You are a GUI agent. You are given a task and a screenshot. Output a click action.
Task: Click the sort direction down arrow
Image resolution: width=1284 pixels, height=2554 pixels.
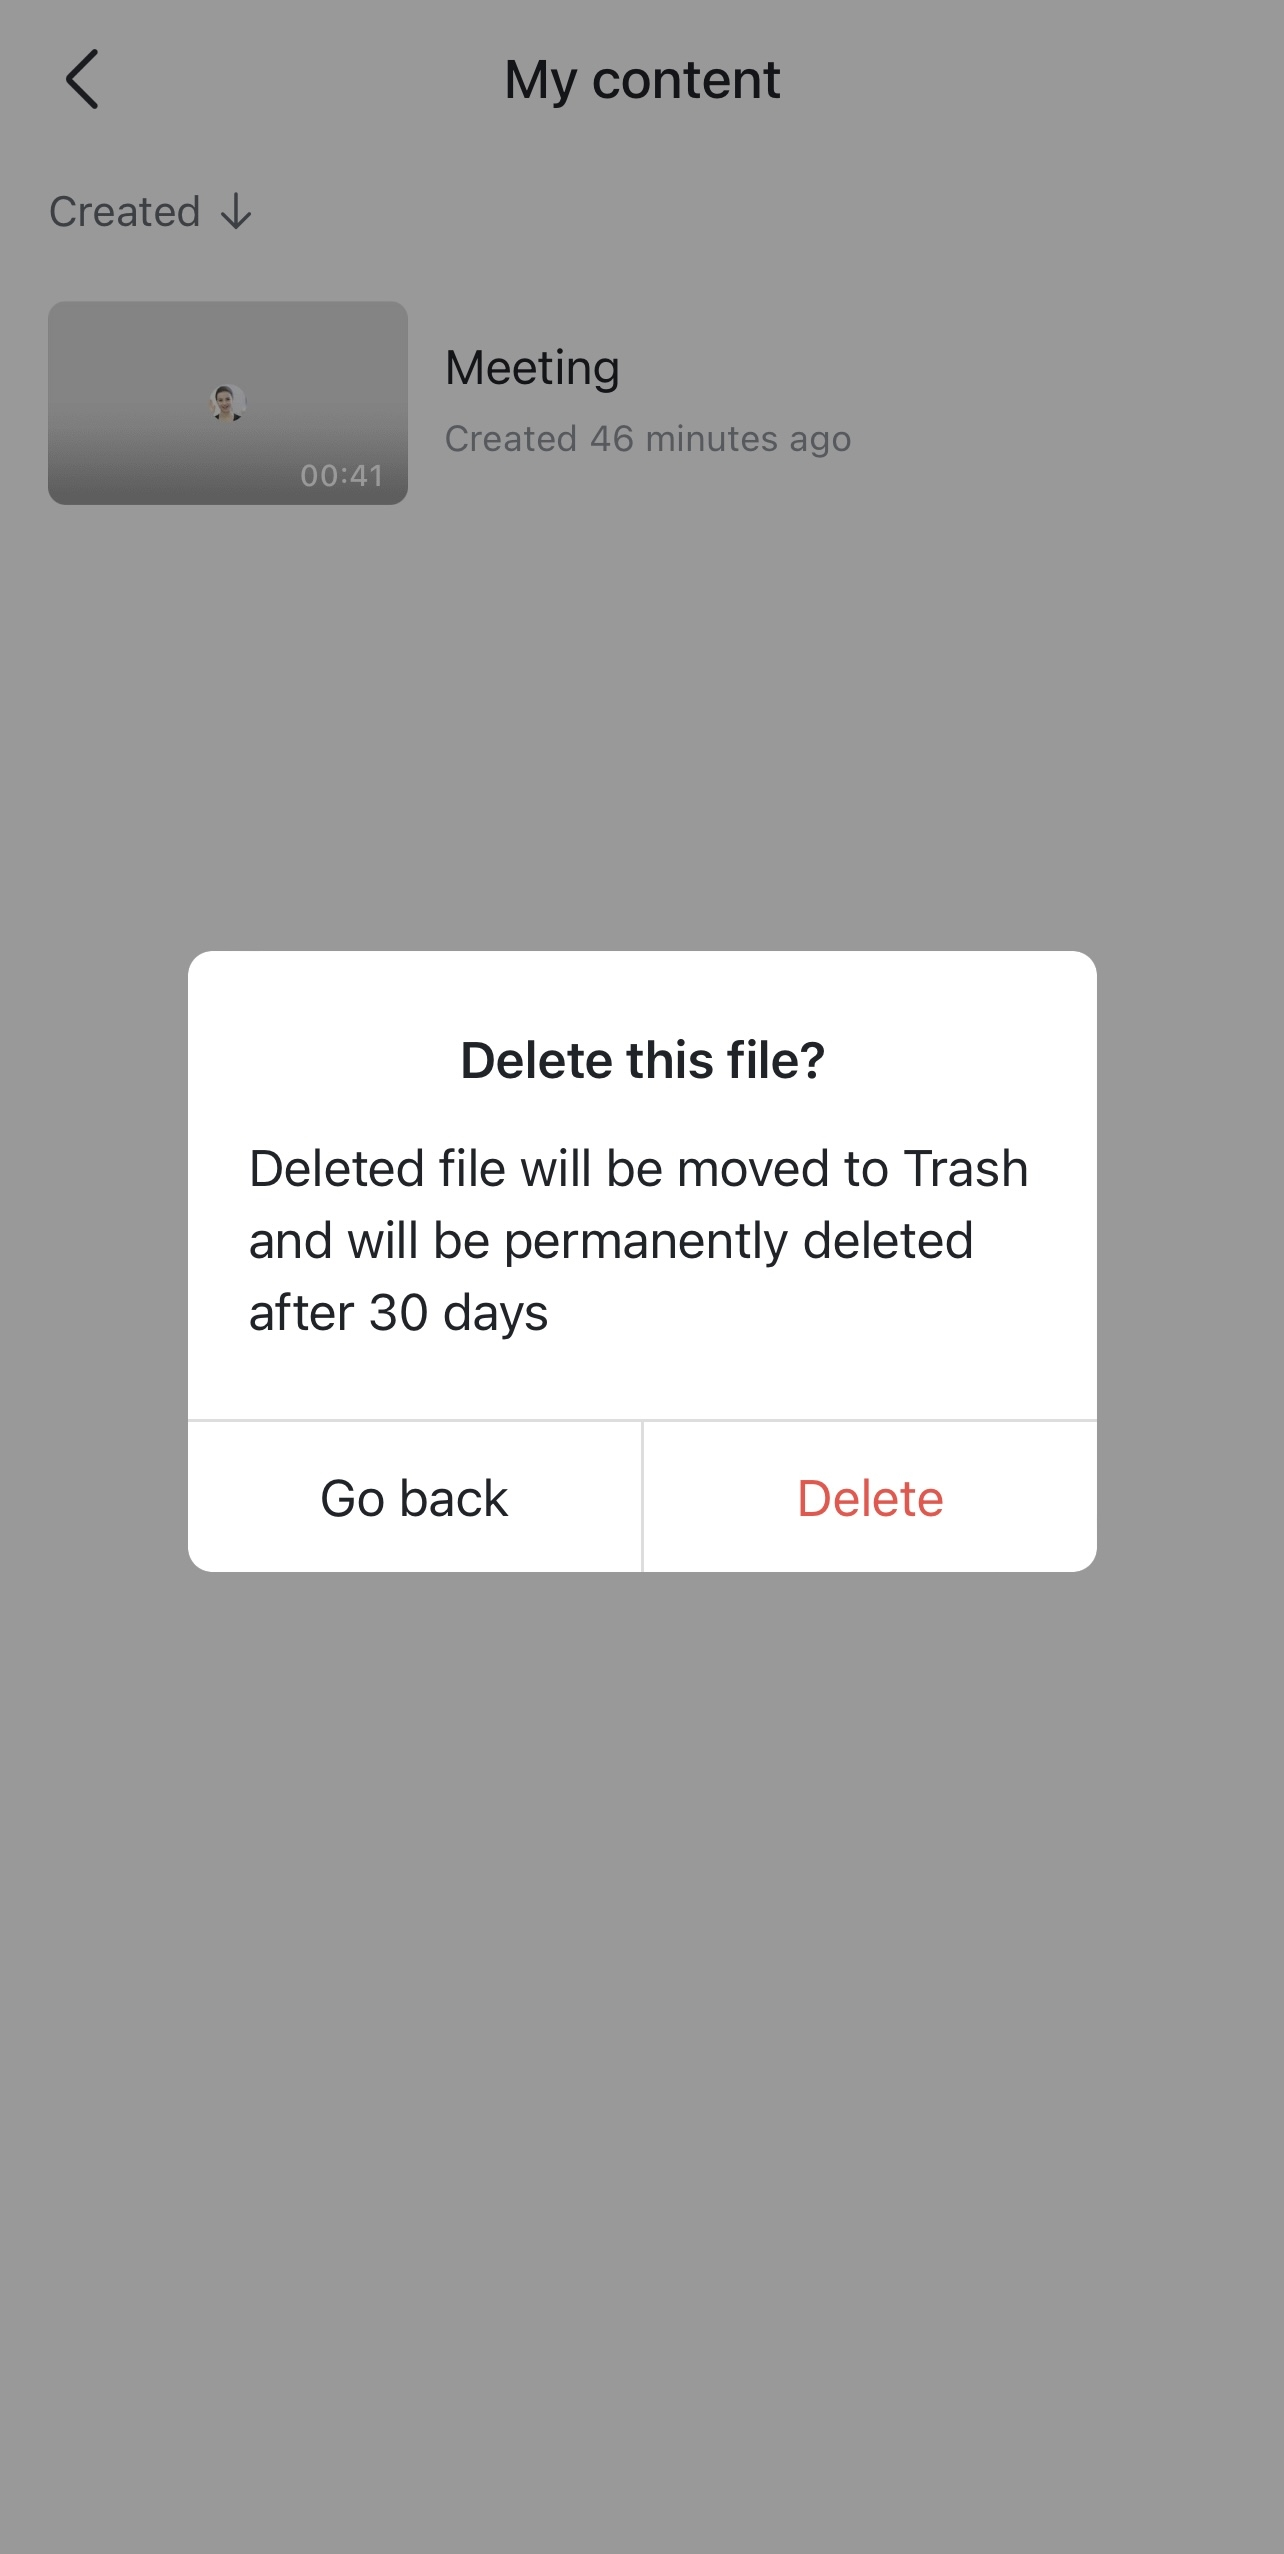(236, 212)
